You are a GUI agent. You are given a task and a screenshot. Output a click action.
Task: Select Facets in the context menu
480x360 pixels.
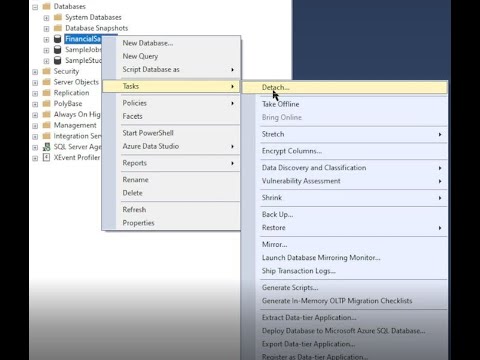(x=171, y=116)
